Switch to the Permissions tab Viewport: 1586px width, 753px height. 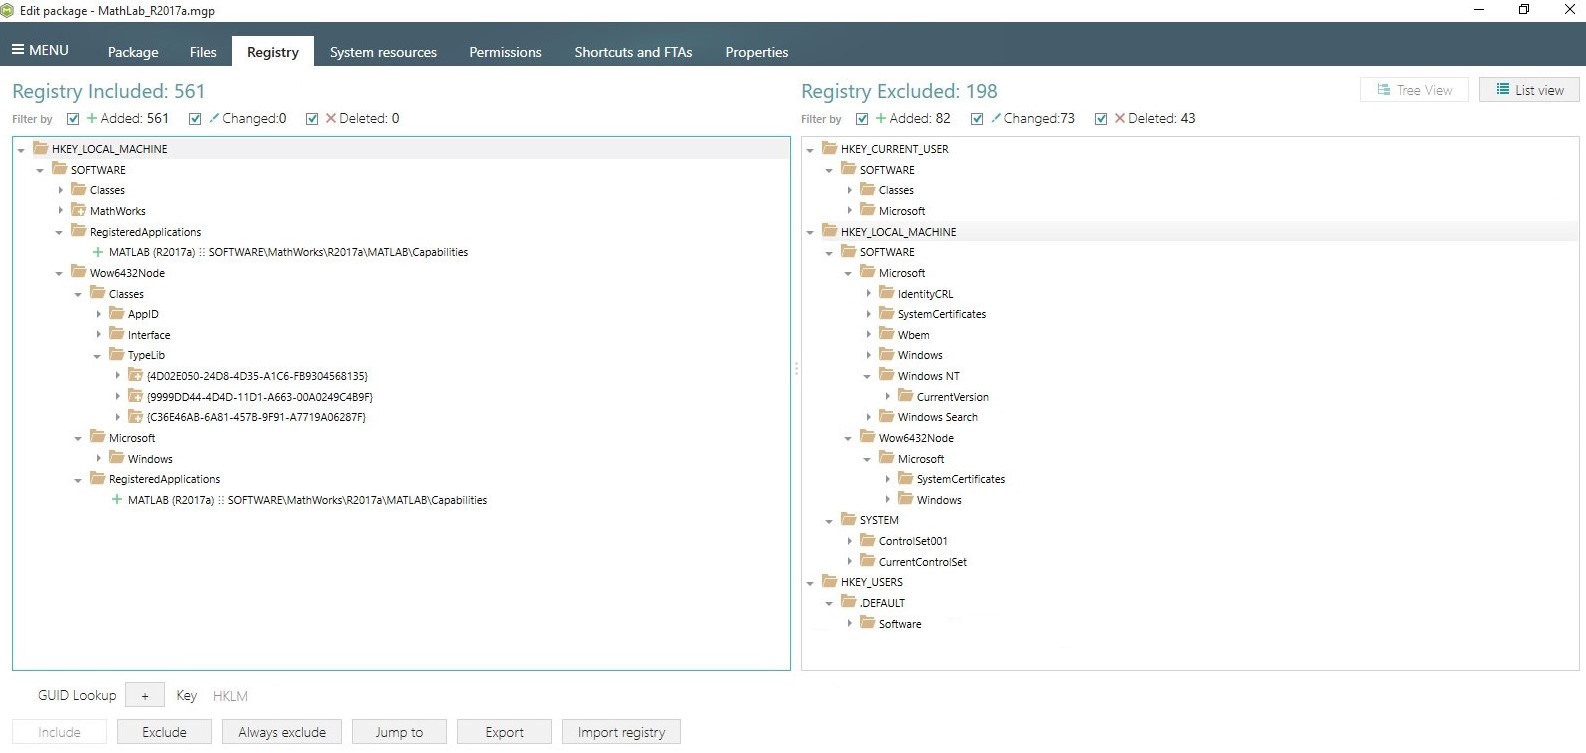(x=505, y=52)
